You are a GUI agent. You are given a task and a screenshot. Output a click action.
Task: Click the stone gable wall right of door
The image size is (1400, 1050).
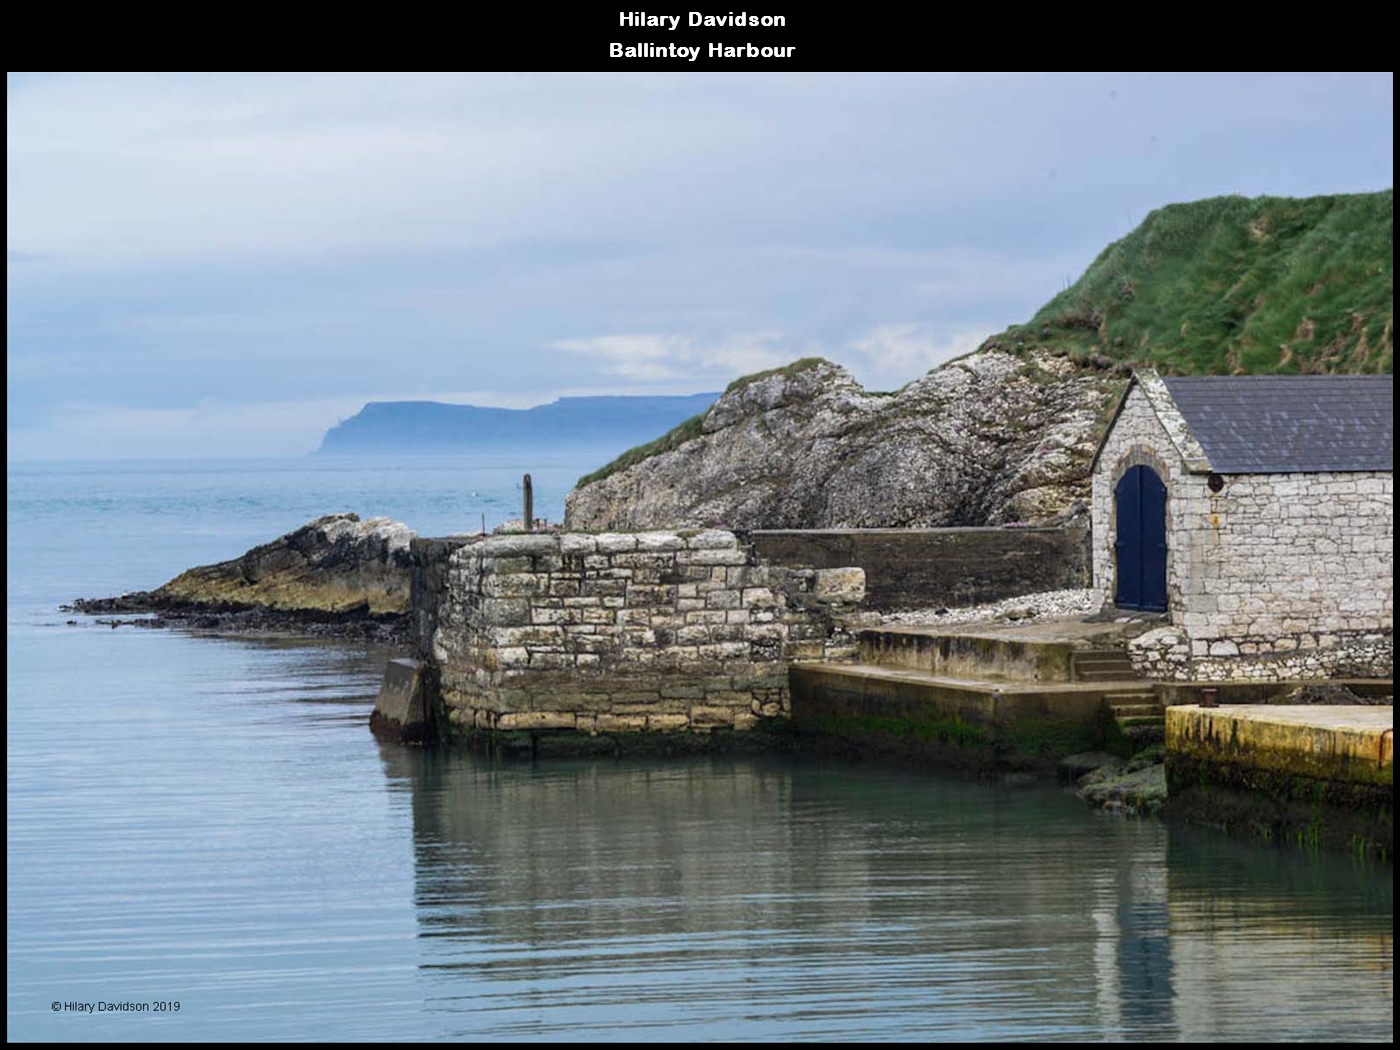(1280, 560)
